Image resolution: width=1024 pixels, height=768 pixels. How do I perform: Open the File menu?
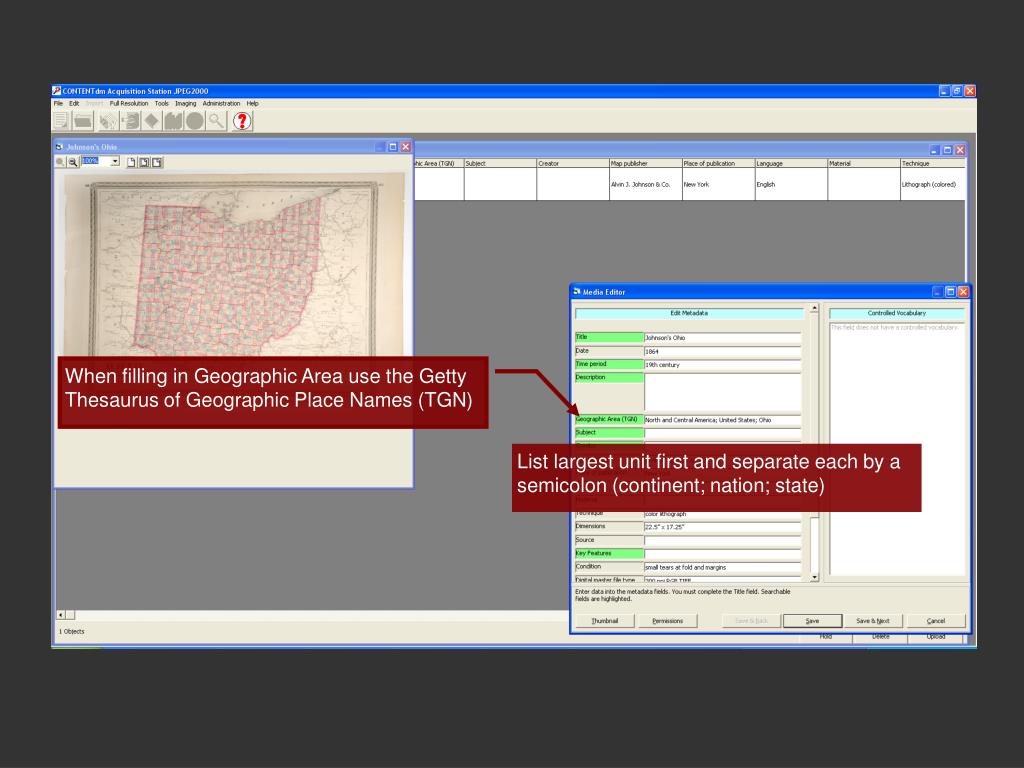tap(58, 103)
